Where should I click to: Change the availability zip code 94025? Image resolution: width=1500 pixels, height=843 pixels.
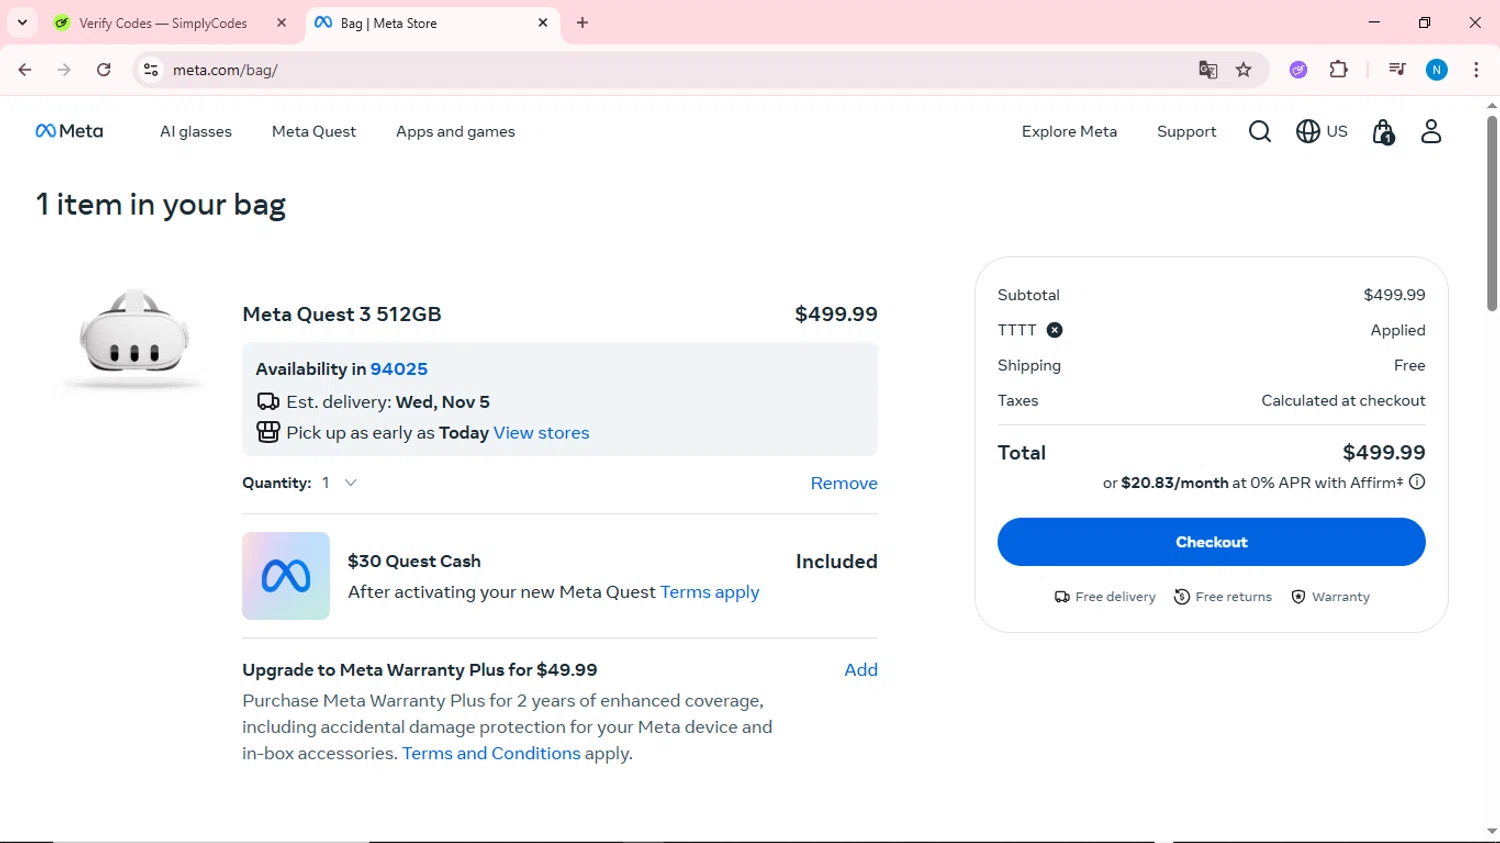[399, 369]
